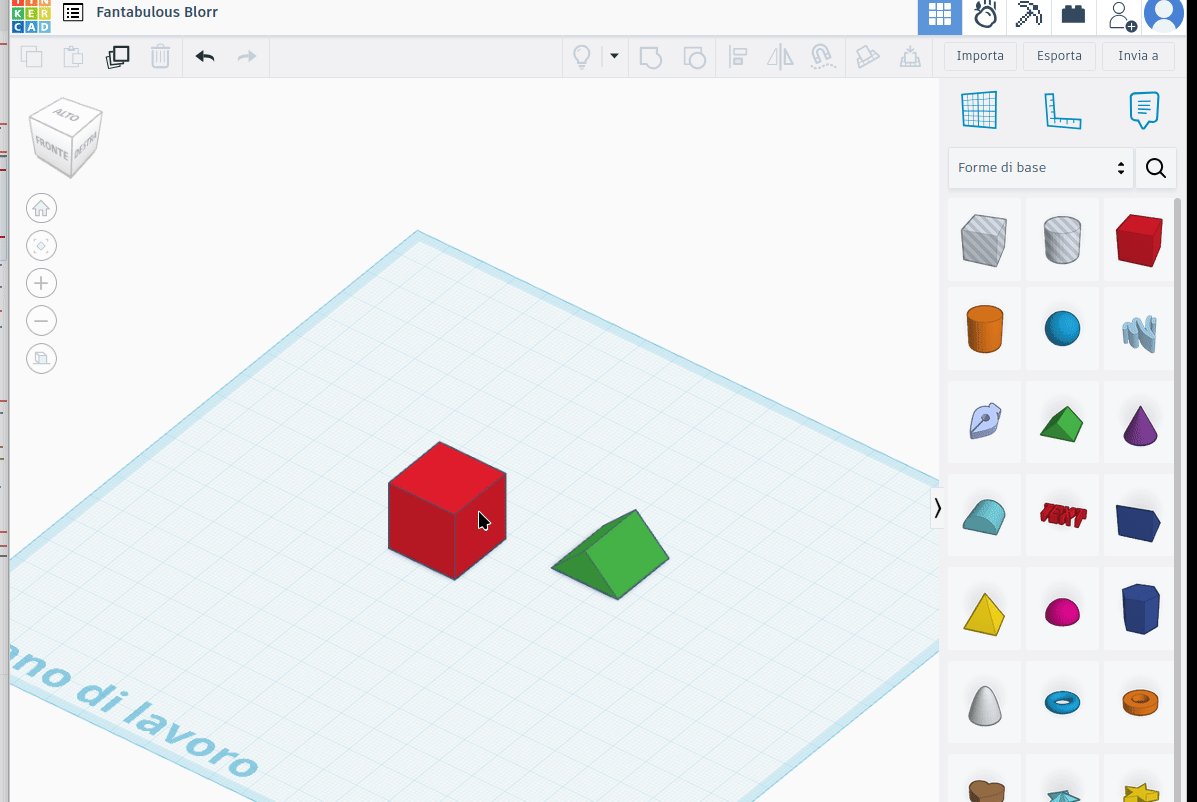Pick the blue torus shape
The image size is (1197, 802).
[x=1062, y=702]
